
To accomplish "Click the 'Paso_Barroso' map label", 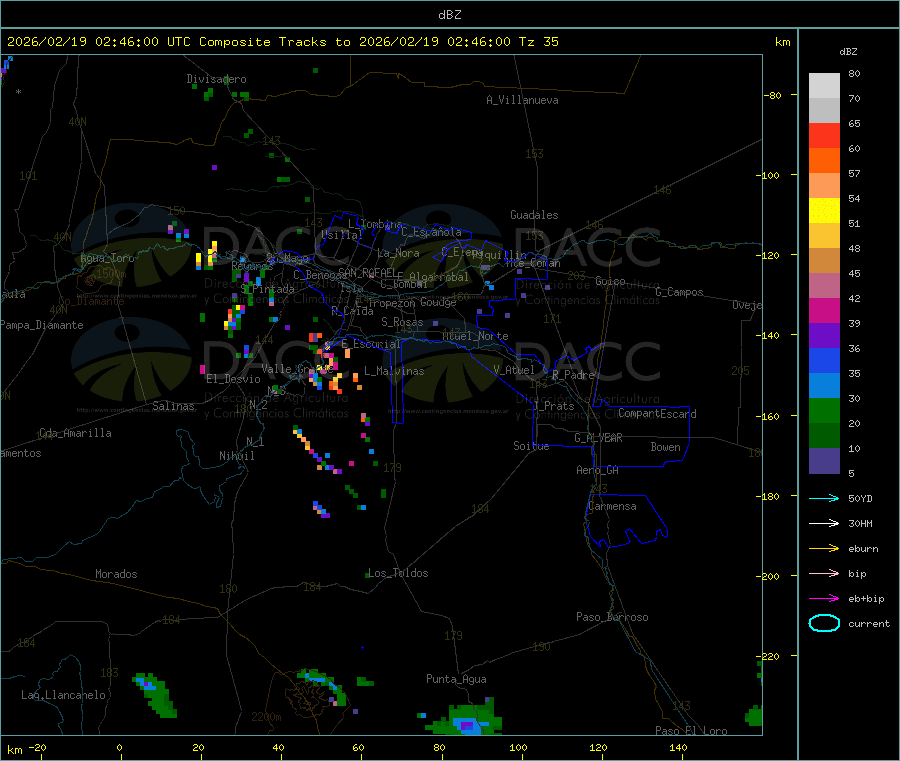I will point(612,617).
